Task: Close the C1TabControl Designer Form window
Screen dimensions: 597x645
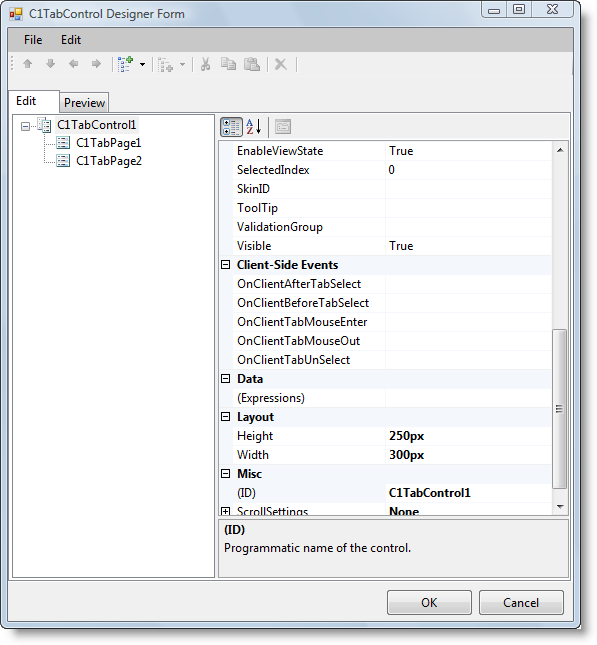Action: 553,9
